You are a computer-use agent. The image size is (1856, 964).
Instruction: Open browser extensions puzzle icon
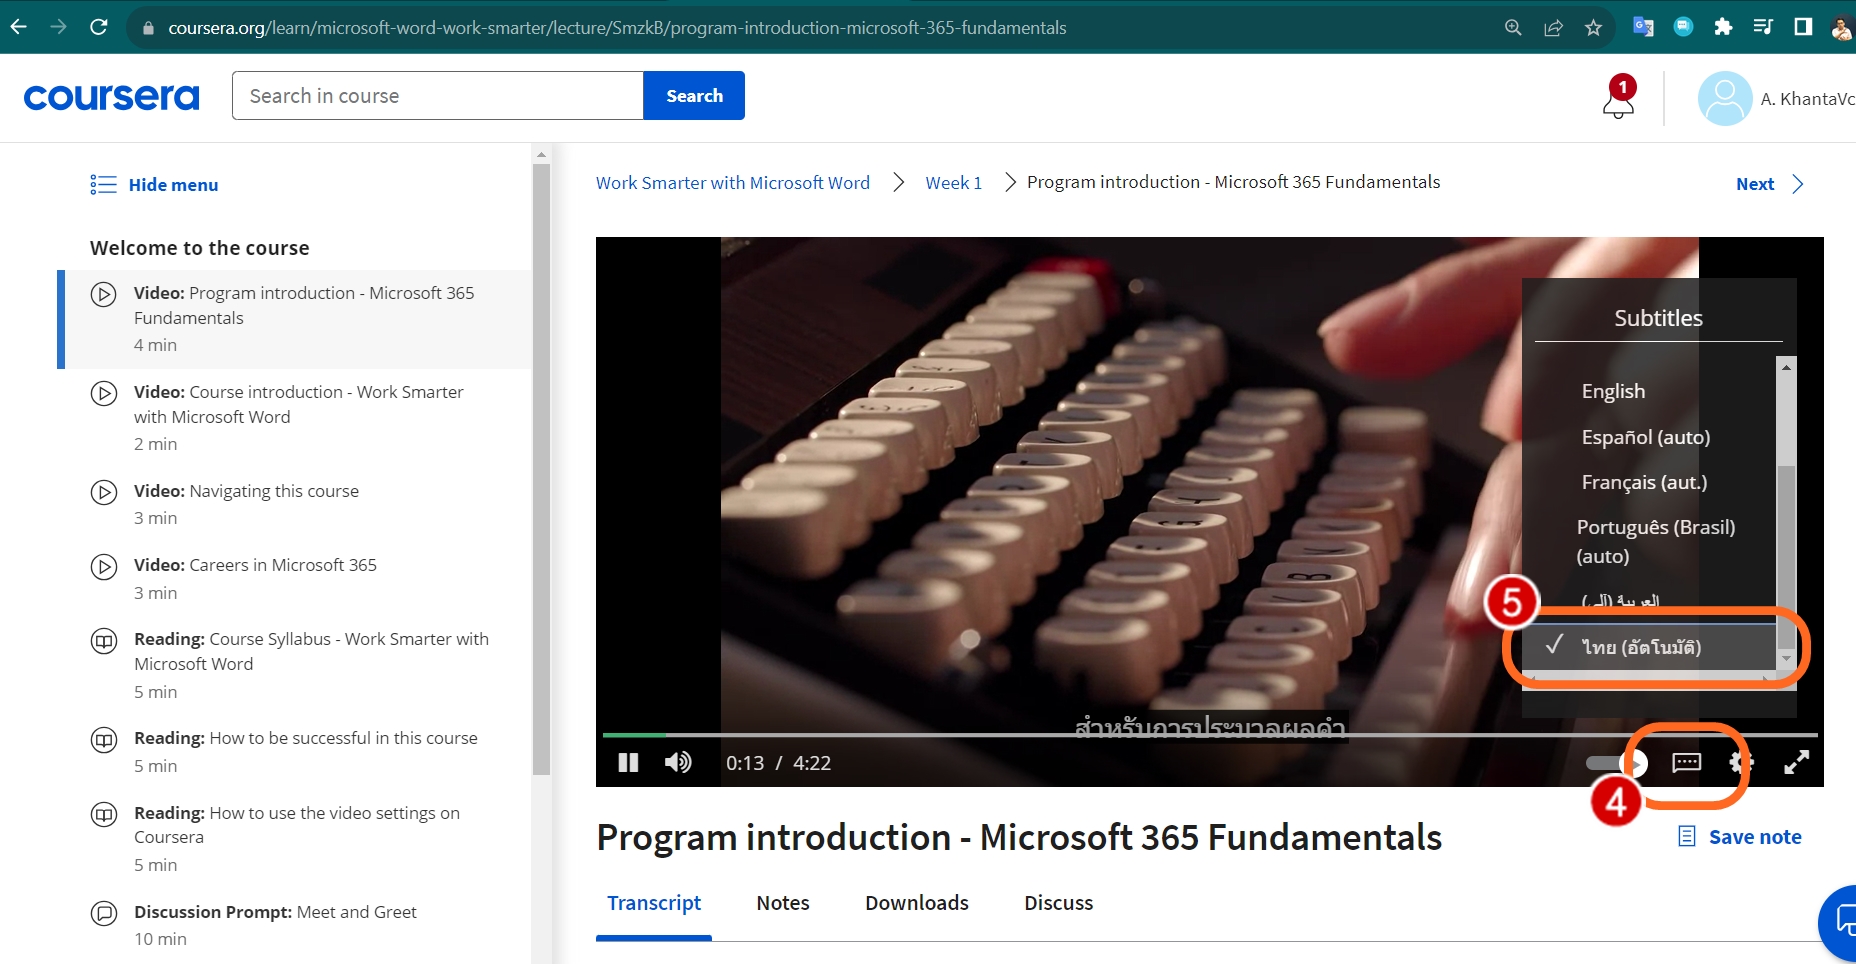coord(1723,27)
